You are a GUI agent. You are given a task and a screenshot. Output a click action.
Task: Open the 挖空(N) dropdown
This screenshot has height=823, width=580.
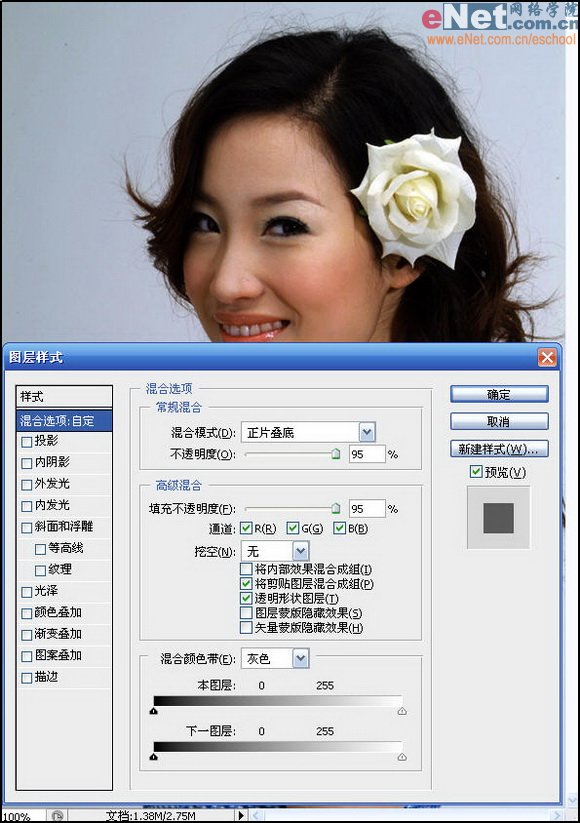(275, 551)
